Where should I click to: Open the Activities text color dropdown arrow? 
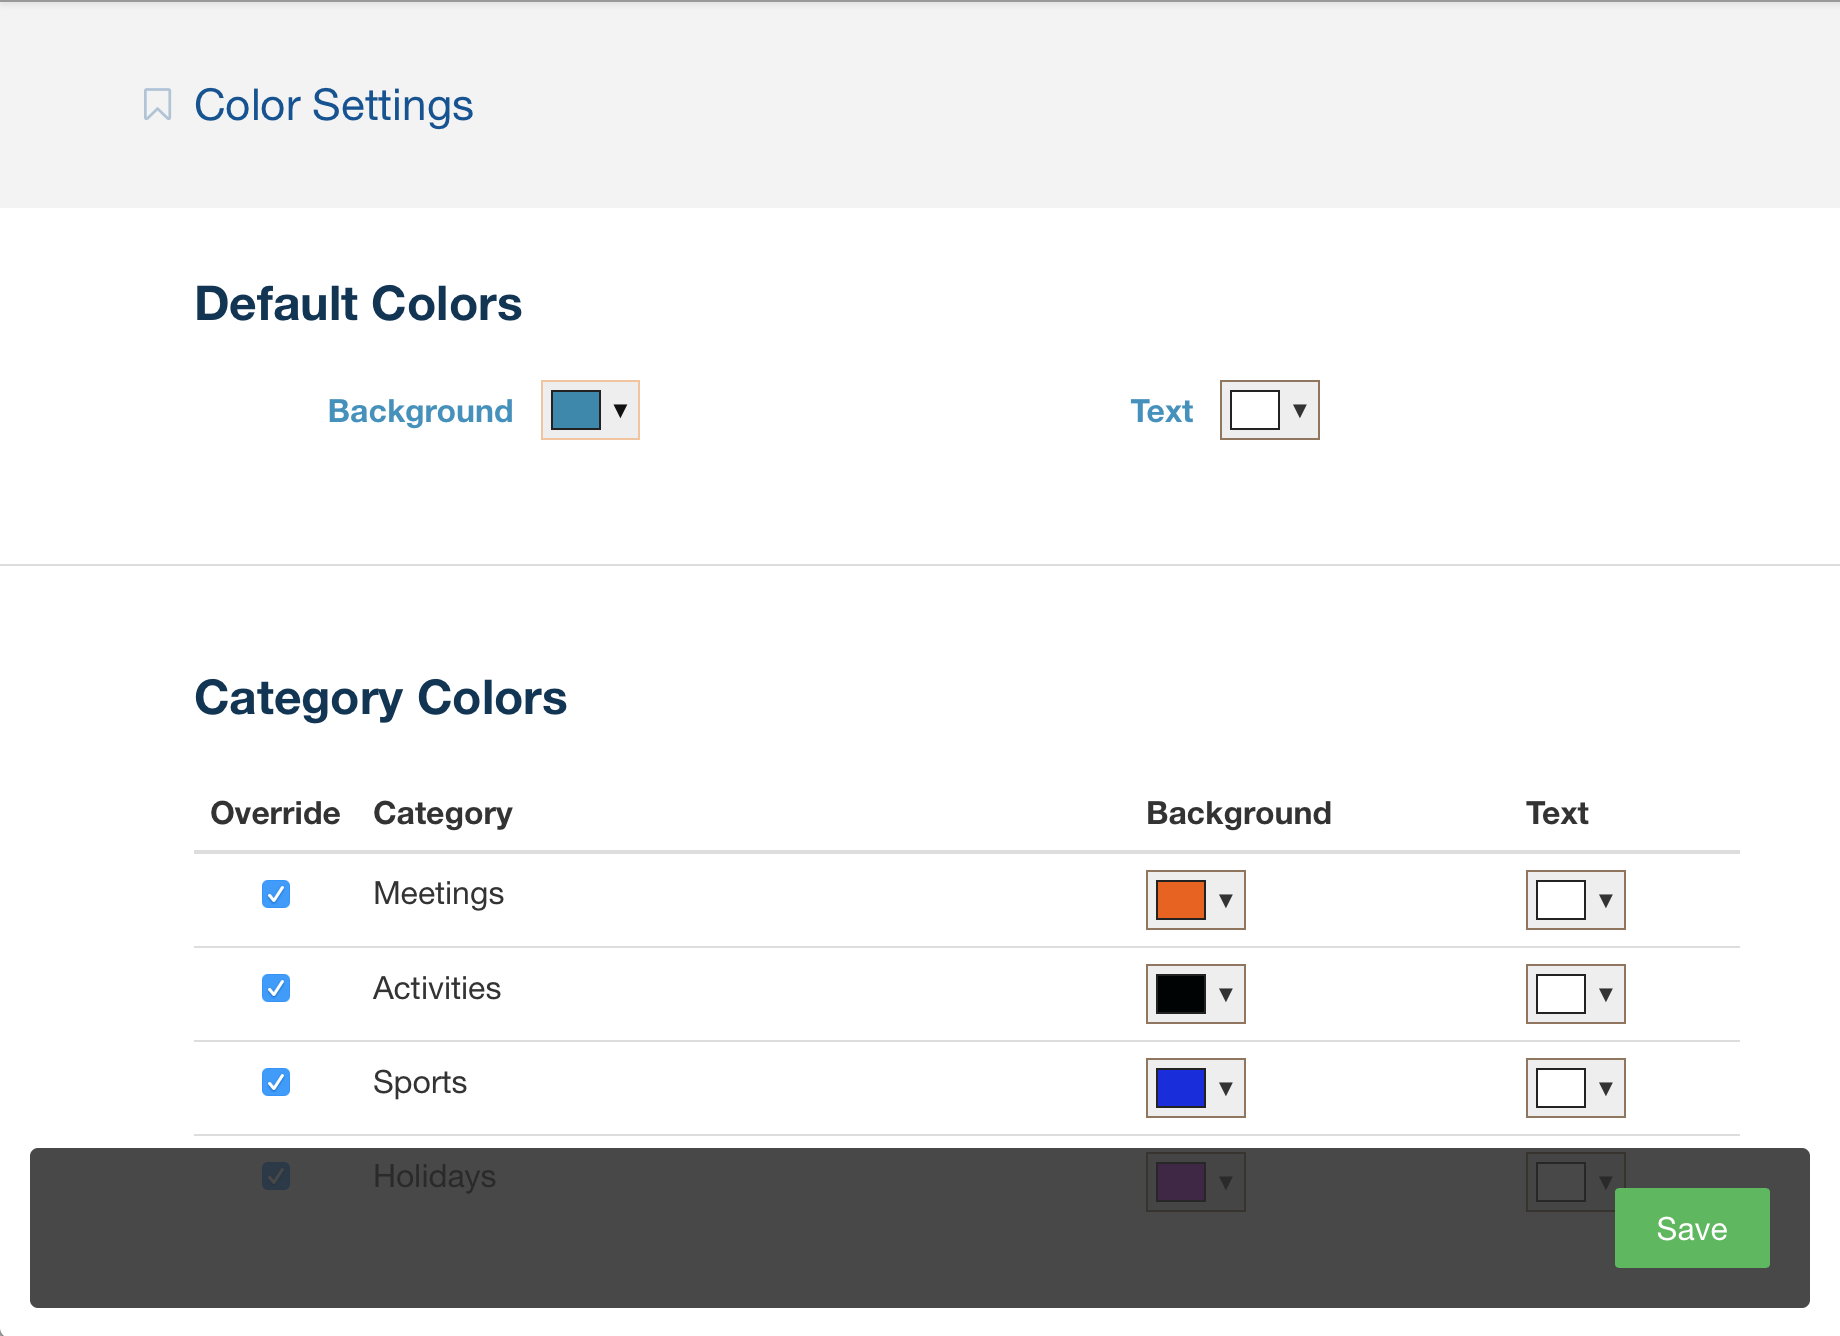pos(1606,994)
